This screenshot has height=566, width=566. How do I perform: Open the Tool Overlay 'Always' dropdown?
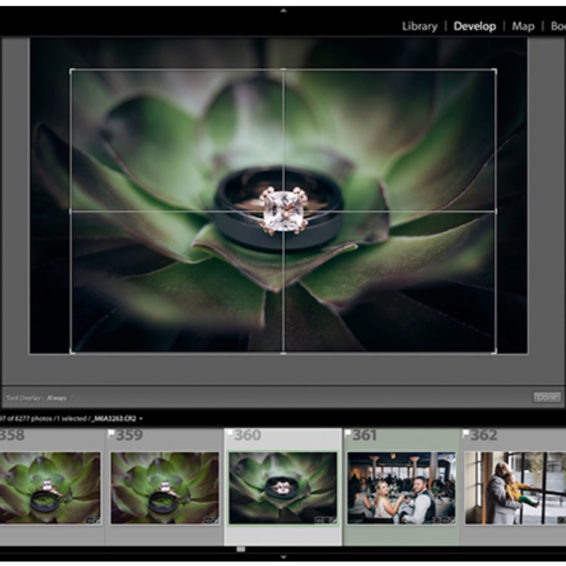click(57, 398)
